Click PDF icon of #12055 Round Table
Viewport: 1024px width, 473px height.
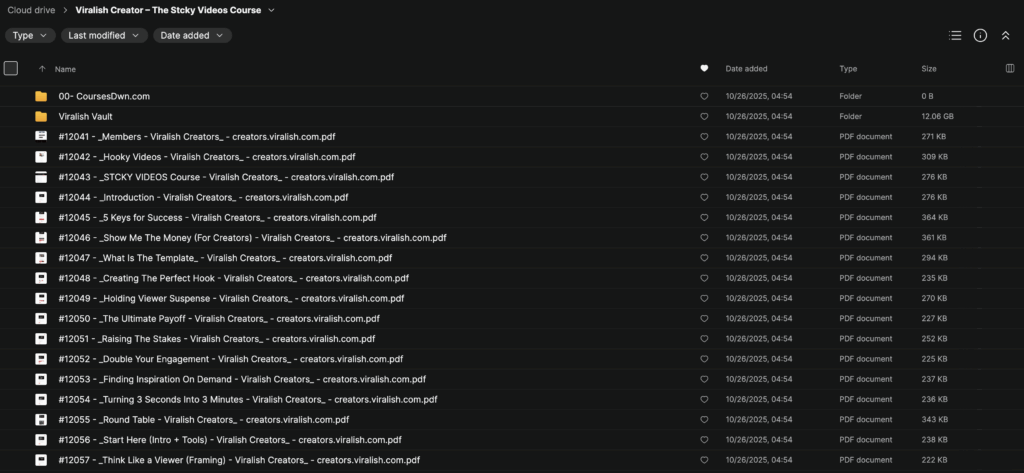coord(41,420)
